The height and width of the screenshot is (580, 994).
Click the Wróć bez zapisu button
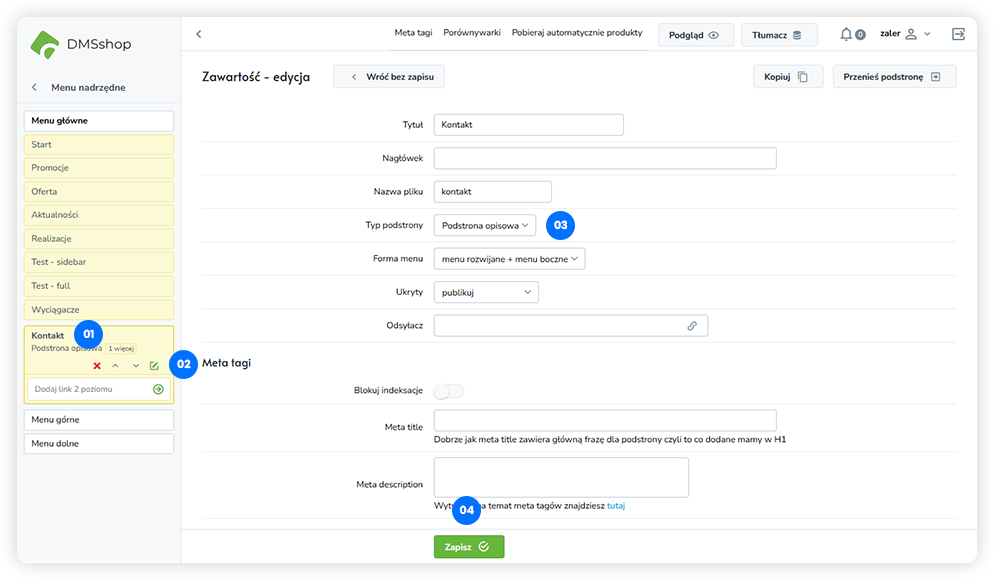tap(389, 77)
